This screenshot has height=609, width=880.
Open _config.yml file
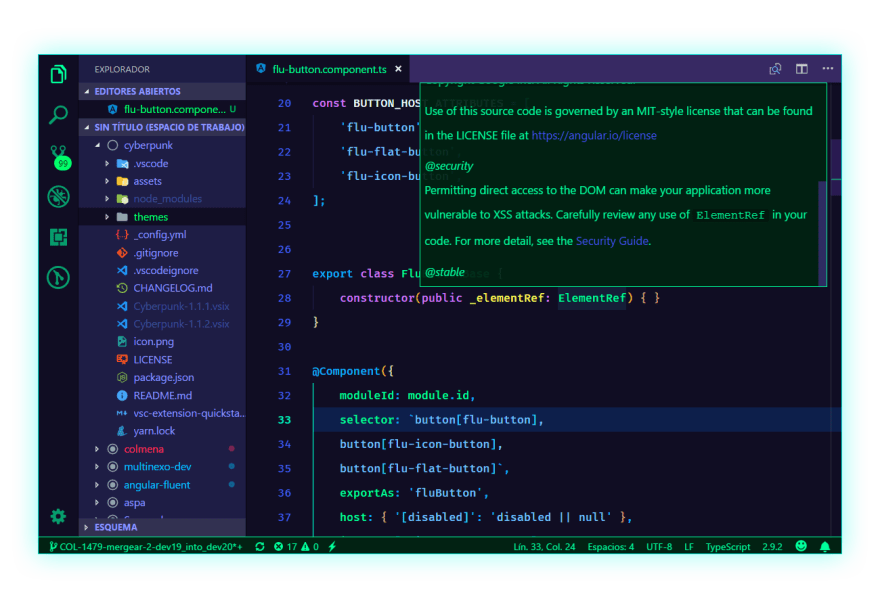tap(162, 235)
